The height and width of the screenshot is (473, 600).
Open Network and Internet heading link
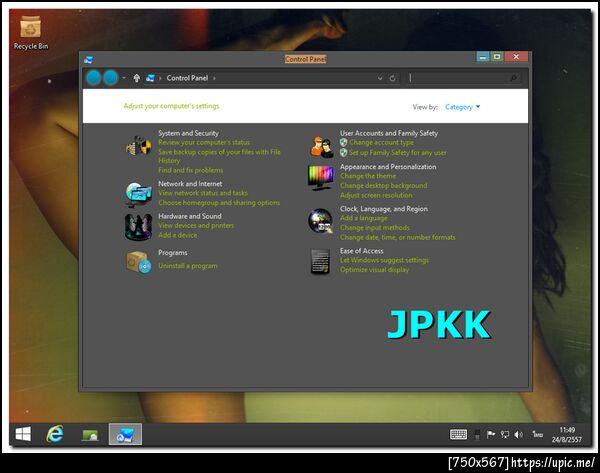click(190, 184)
